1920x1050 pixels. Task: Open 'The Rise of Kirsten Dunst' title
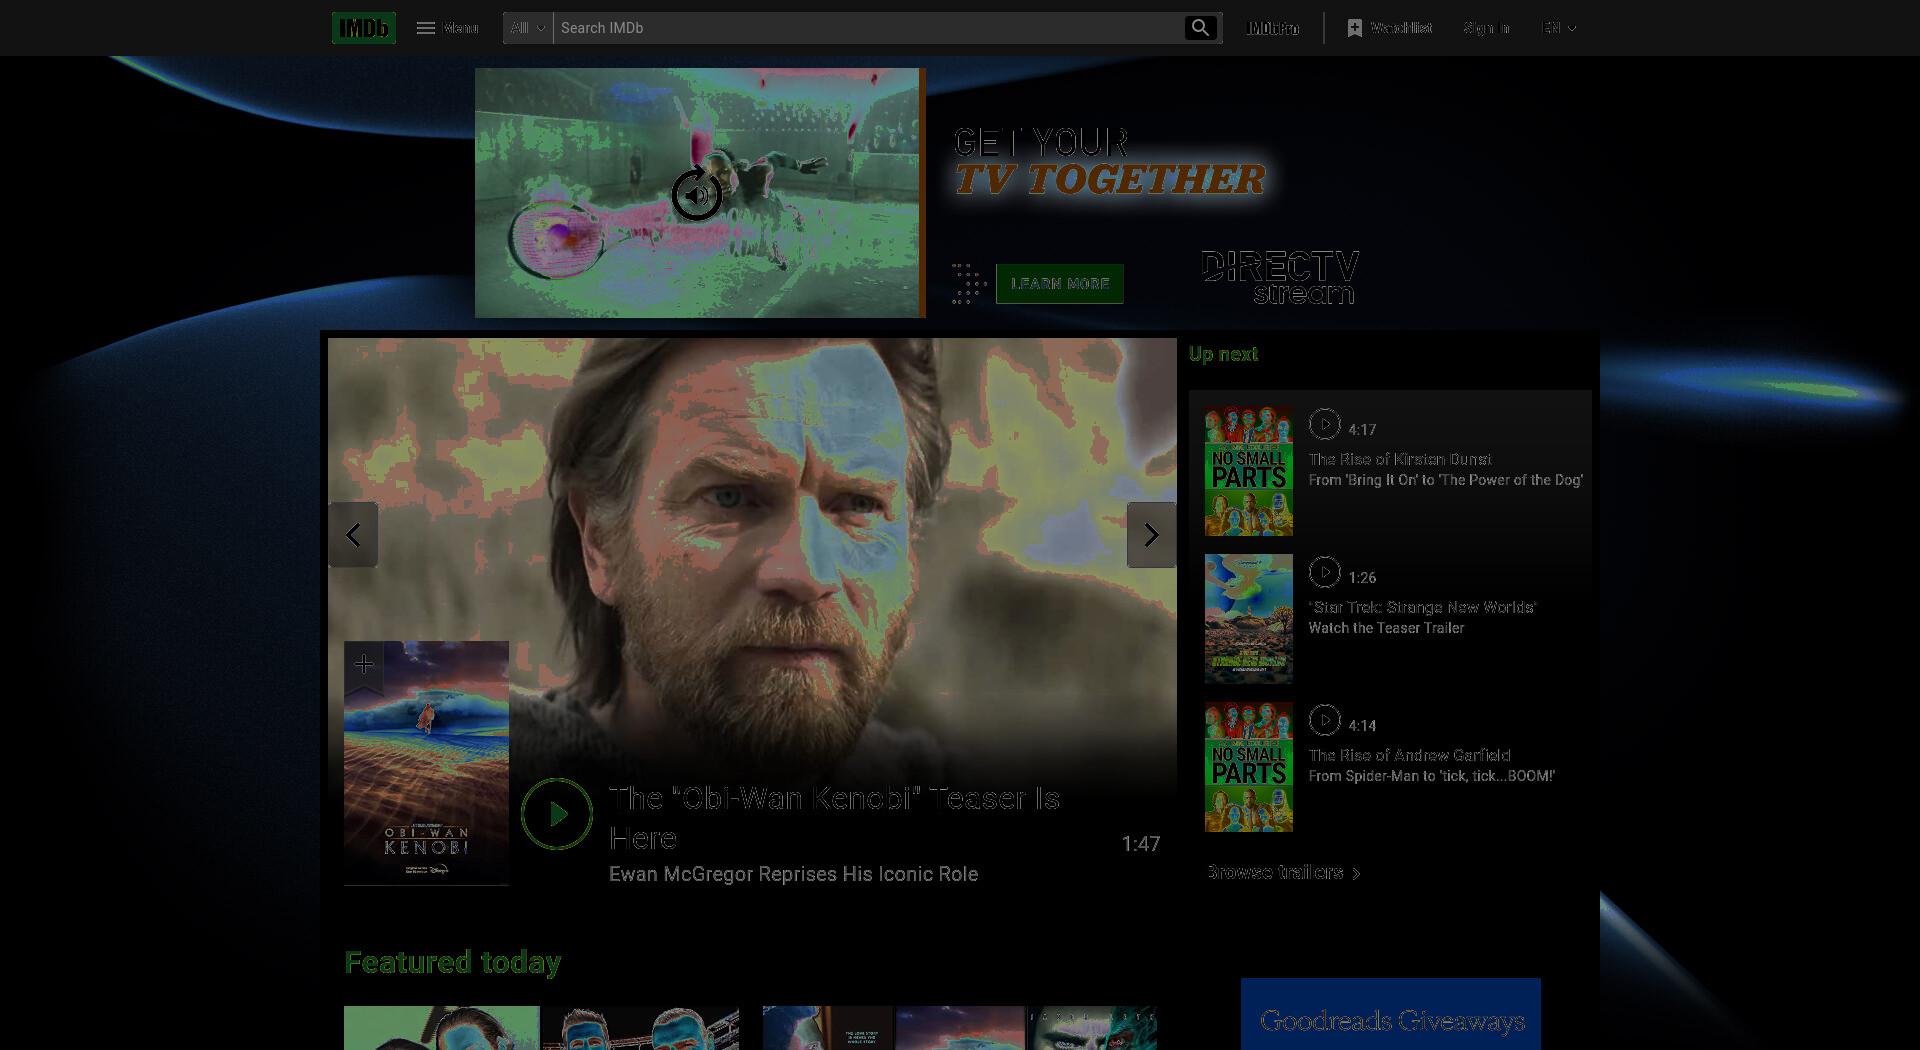pos(1400,459)
